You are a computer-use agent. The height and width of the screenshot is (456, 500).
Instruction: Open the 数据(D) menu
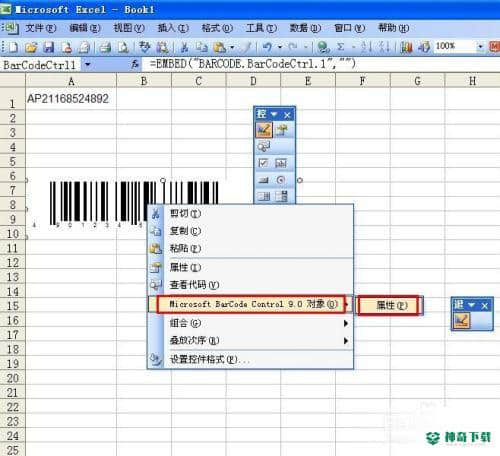[x=305, y=28]
